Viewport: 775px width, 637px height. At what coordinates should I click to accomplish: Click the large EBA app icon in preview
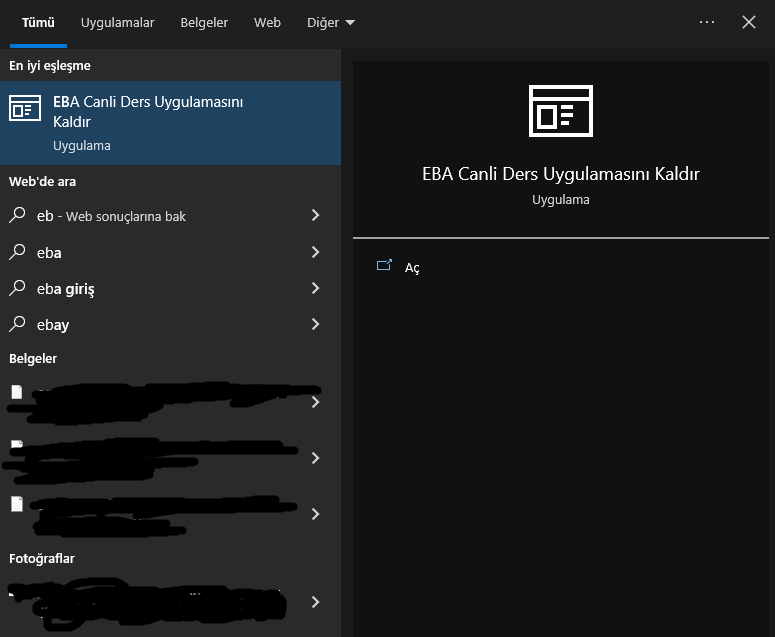pyautogui.click(x=560, y=111)
